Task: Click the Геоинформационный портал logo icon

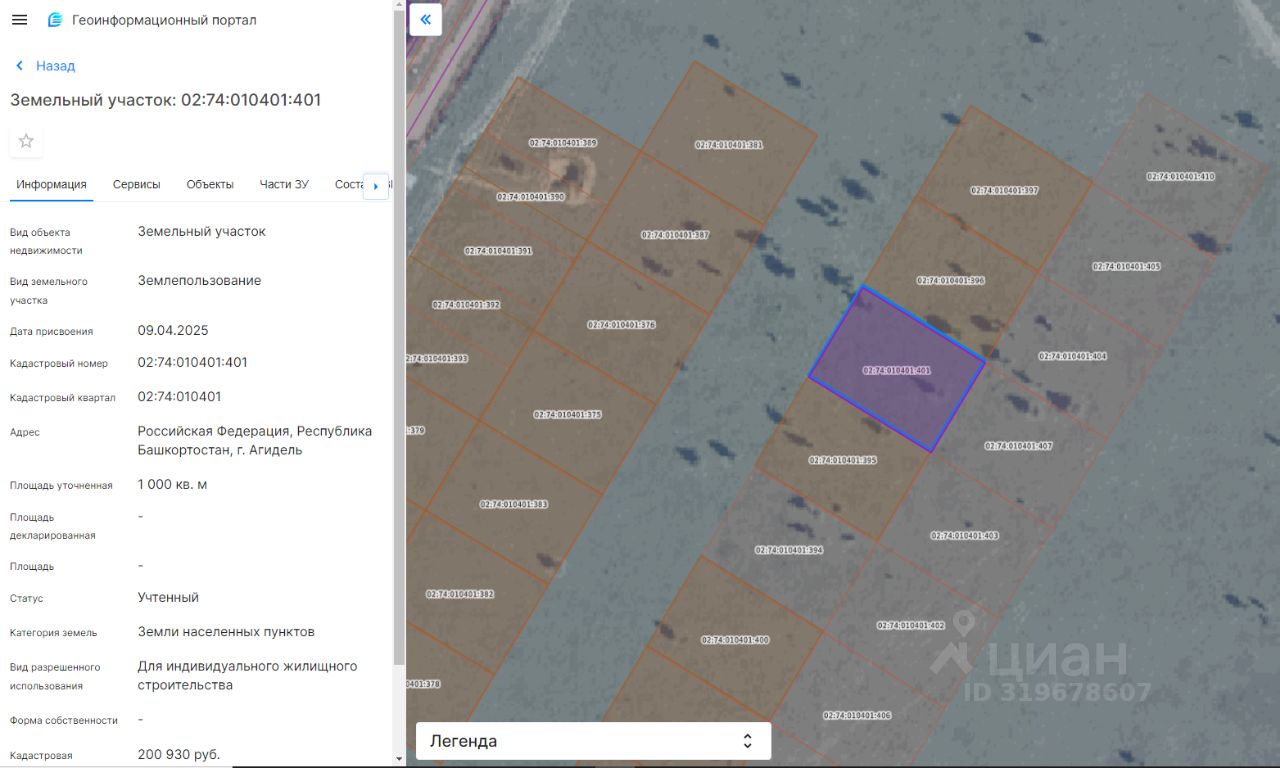Action: pos(55,20)
